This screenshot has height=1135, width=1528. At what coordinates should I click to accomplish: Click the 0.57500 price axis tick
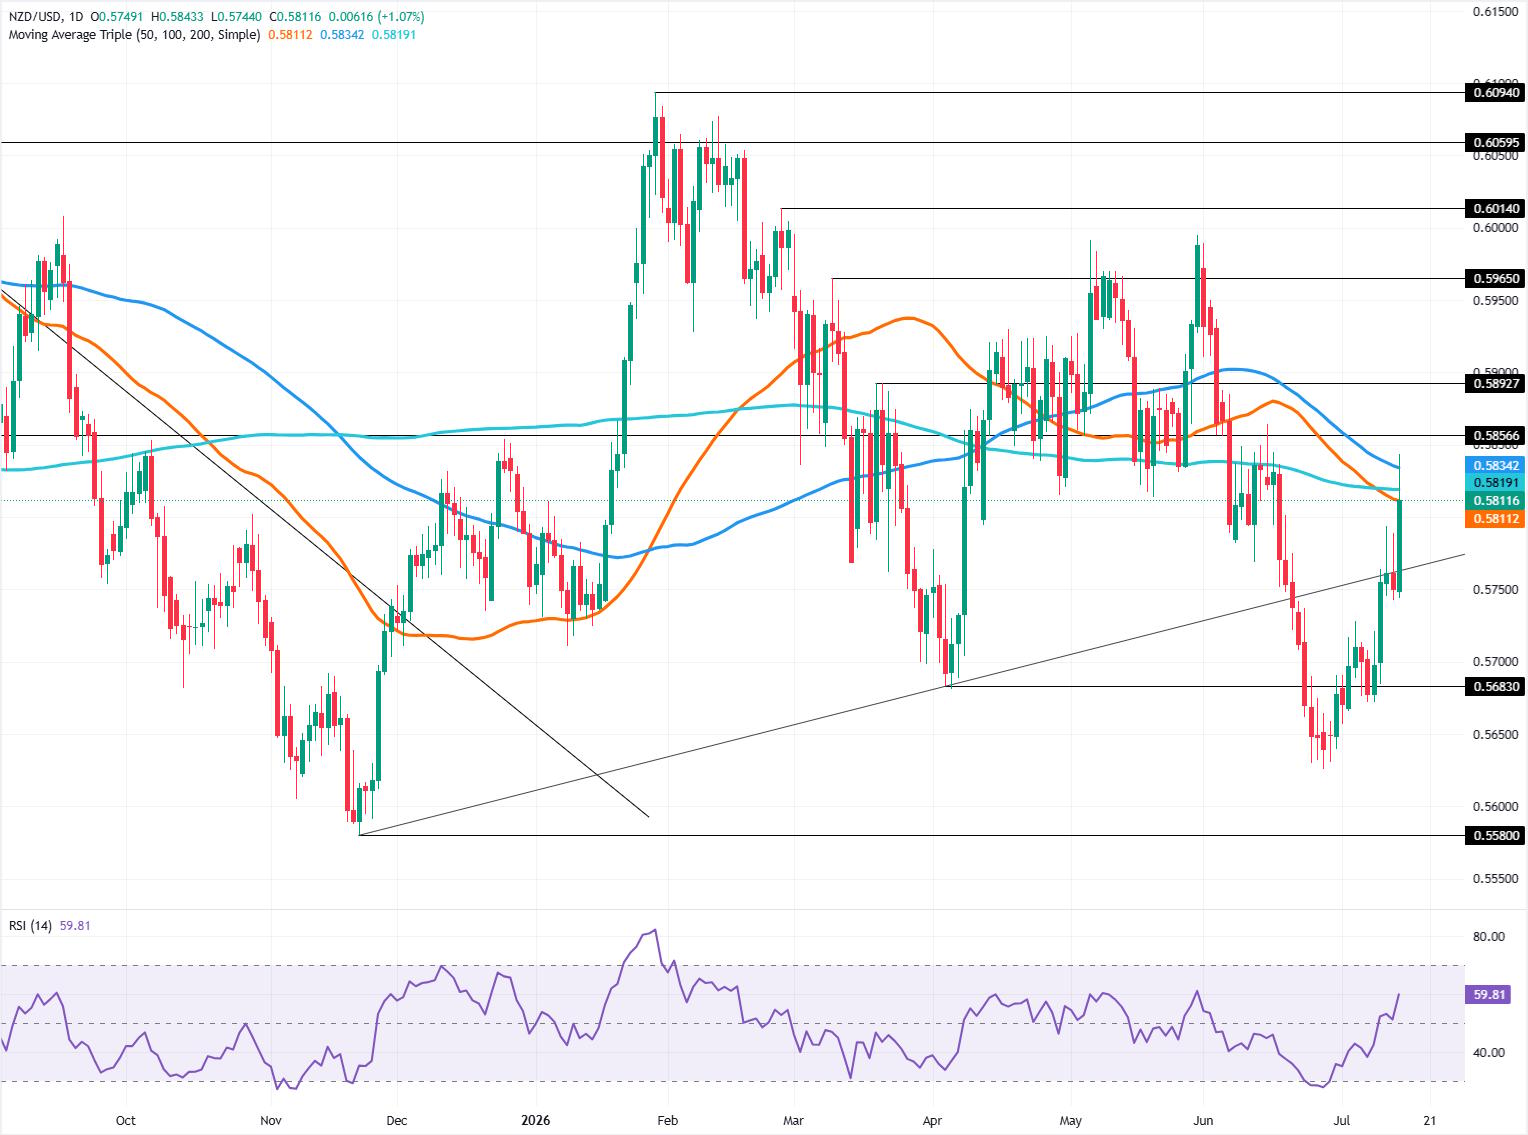1496,590
